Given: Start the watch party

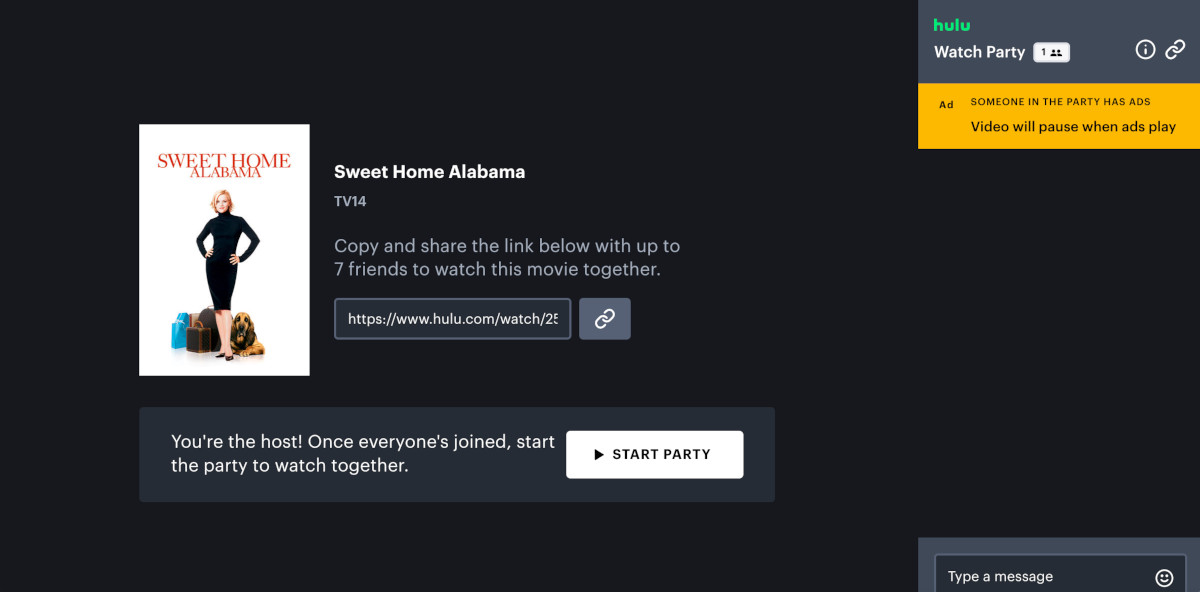Looking at the screenshot, I should tap(655, 454).
